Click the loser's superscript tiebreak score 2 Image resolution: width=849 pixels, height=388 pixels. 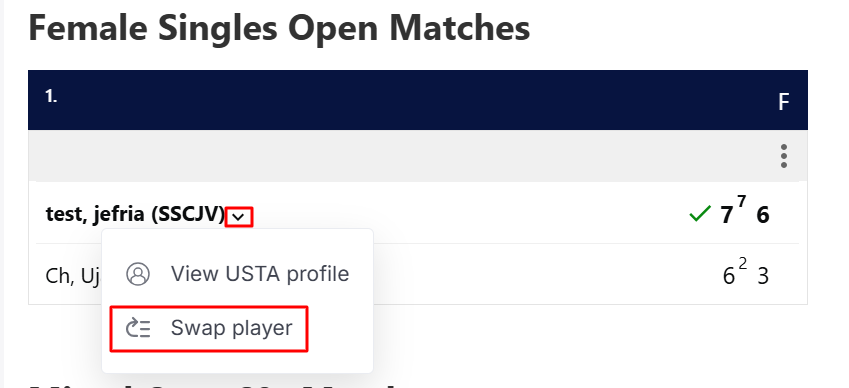(742, 264)
